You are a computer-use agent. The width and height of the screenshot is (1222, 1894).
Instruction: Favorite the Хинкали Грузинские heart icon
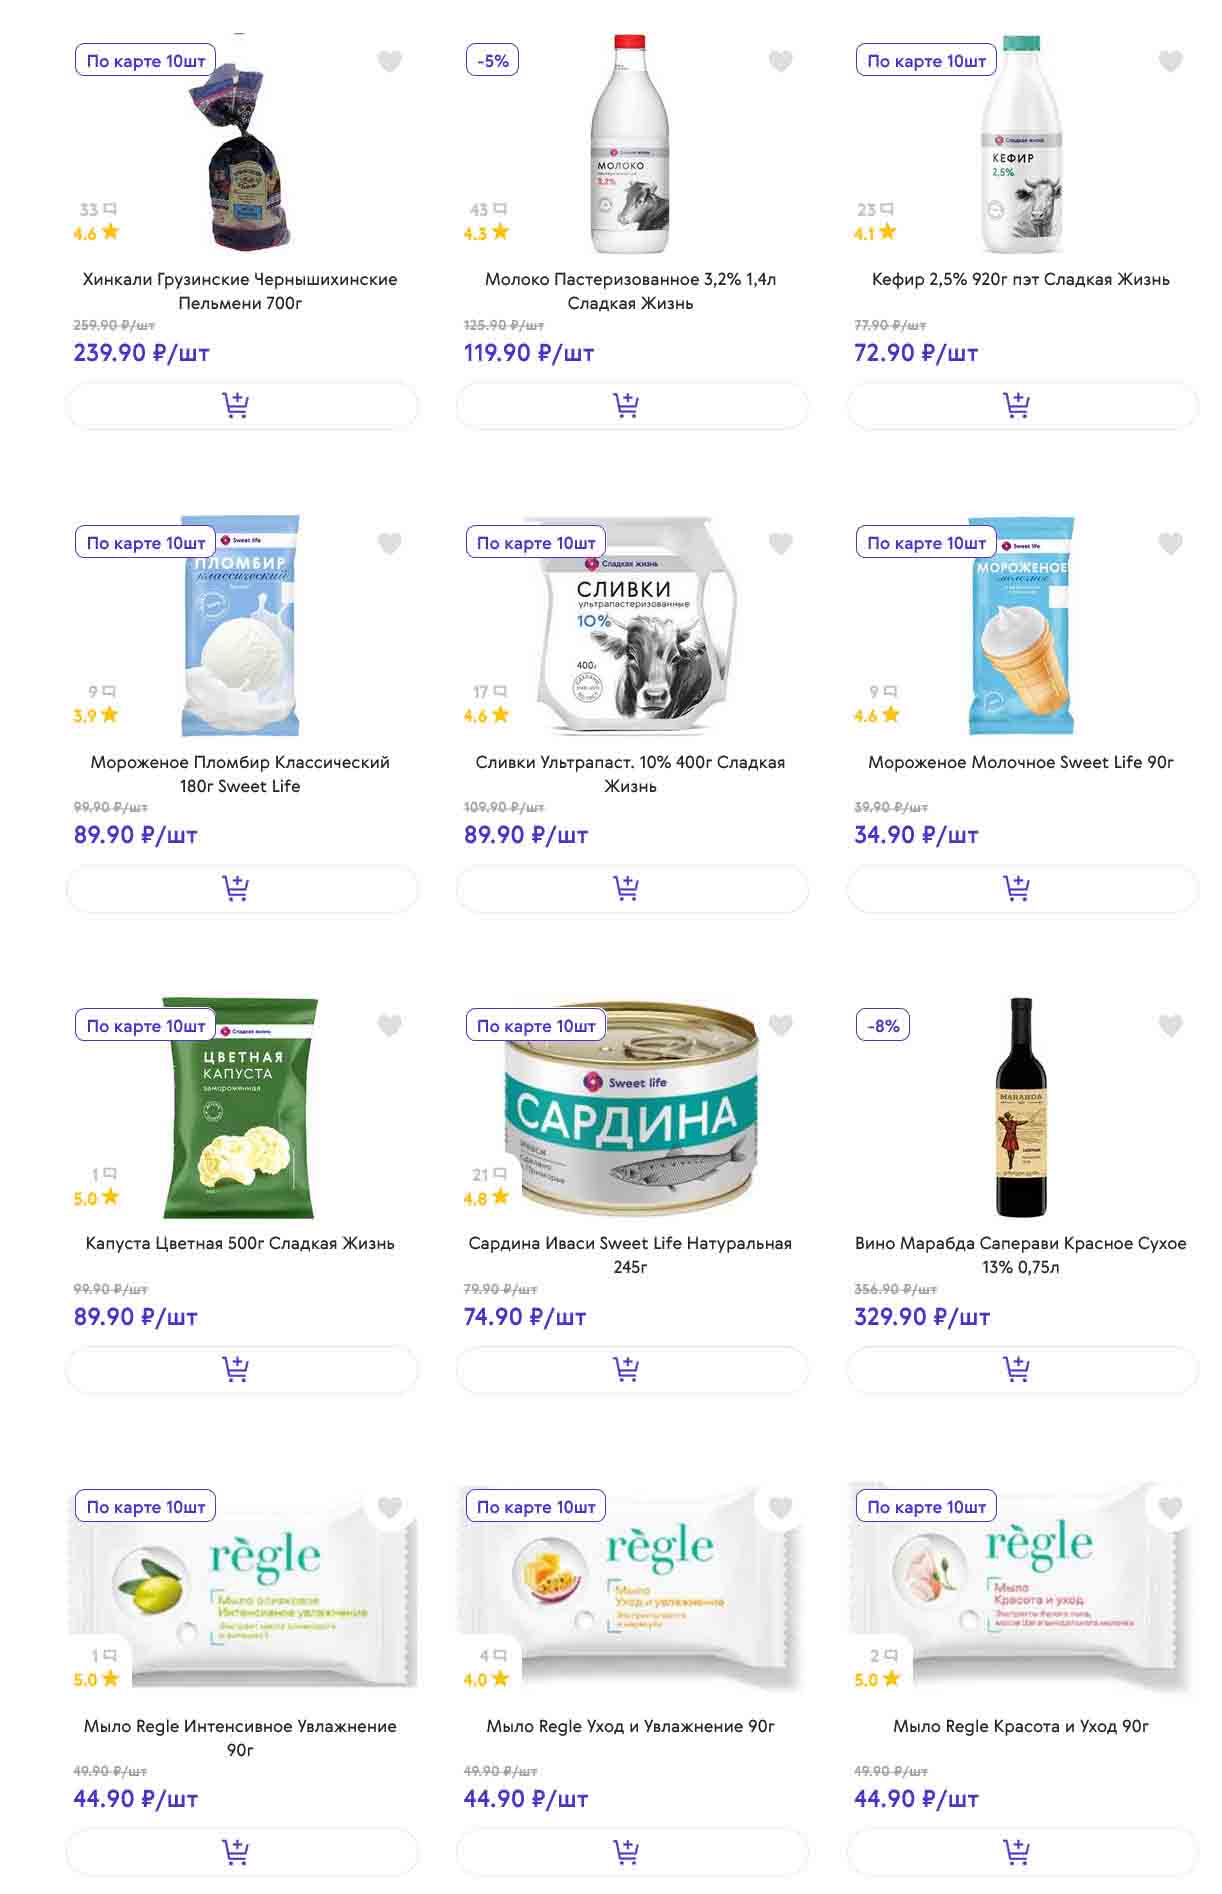tap(390, 62)
